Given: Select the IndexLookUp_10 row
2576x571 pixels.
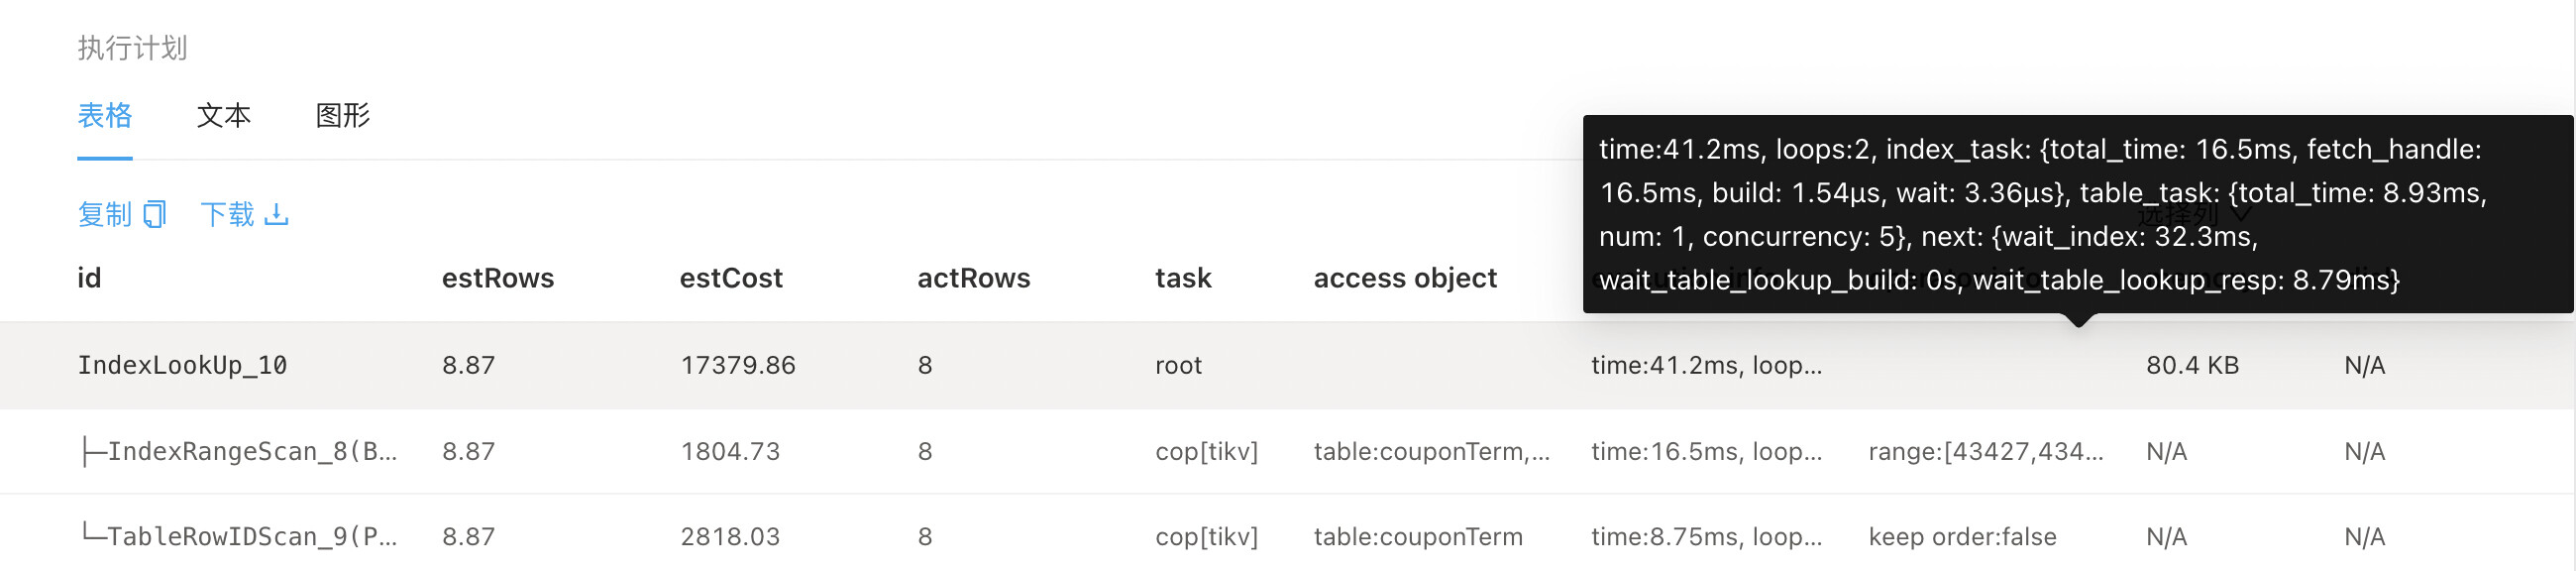Looking at the screenshot, I should point(182,366).
